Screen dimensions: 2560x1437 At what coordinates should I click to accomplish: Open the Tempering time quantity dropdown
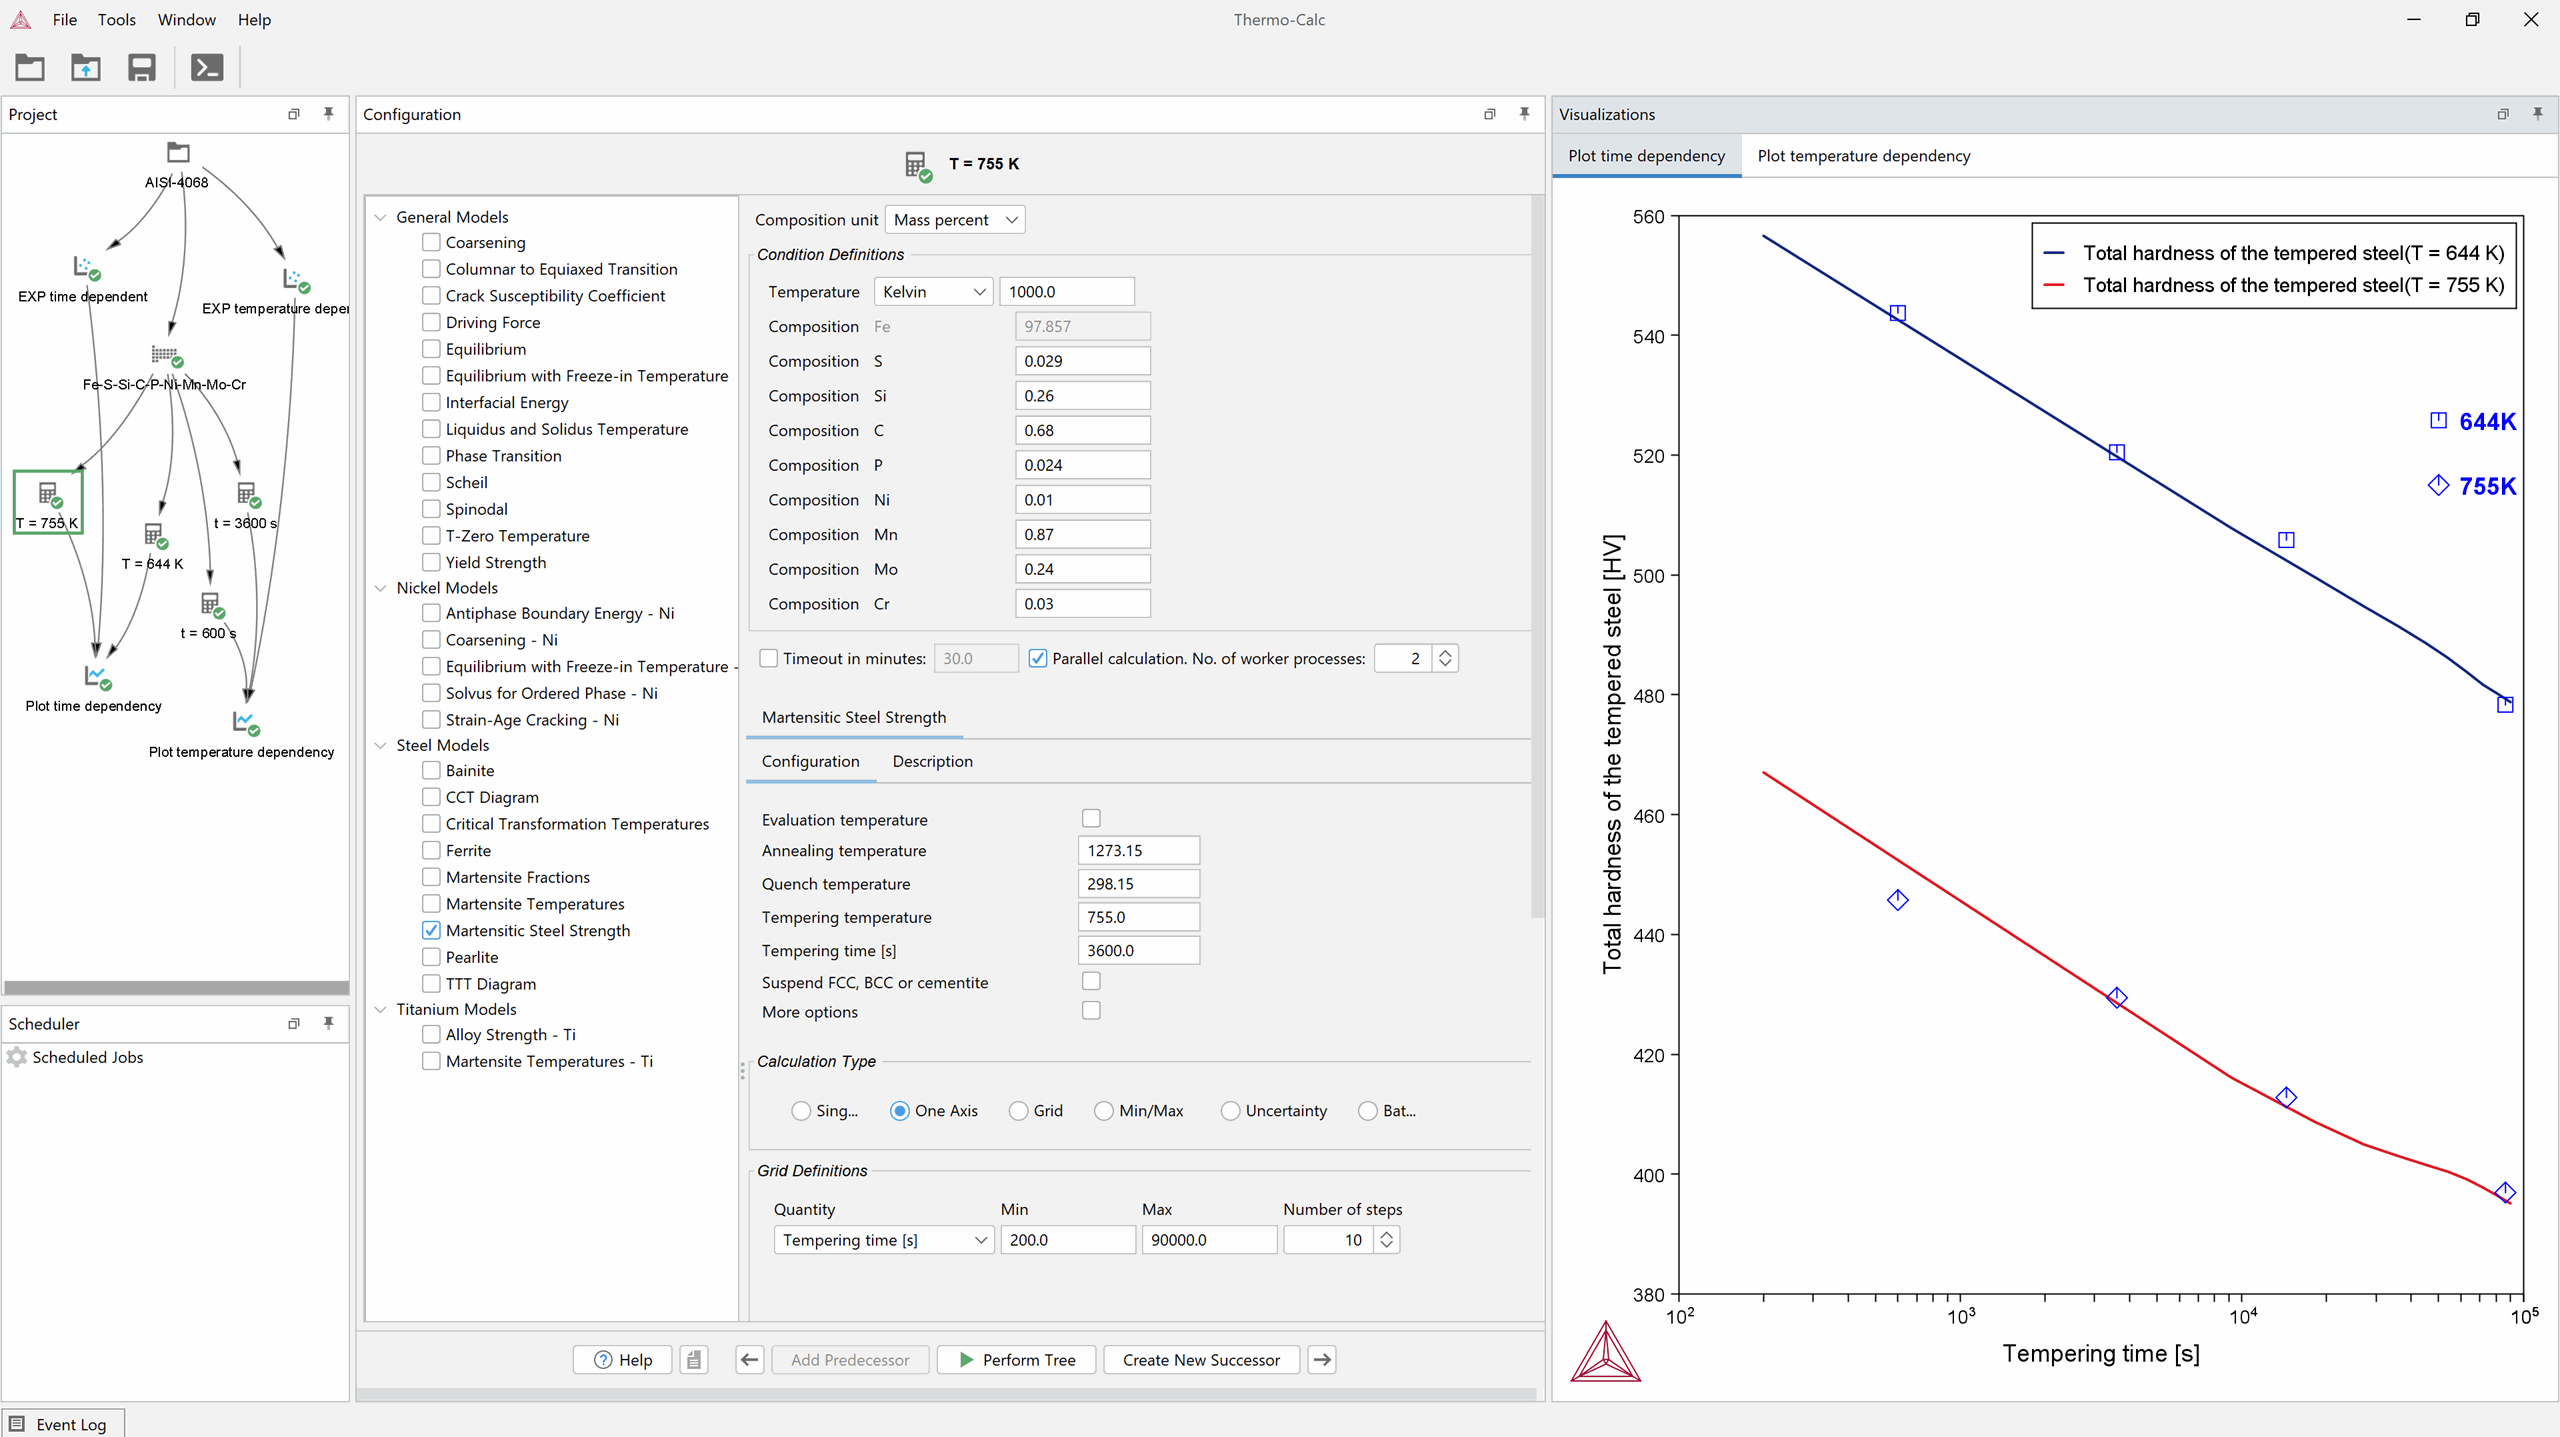pos(883,1239)
